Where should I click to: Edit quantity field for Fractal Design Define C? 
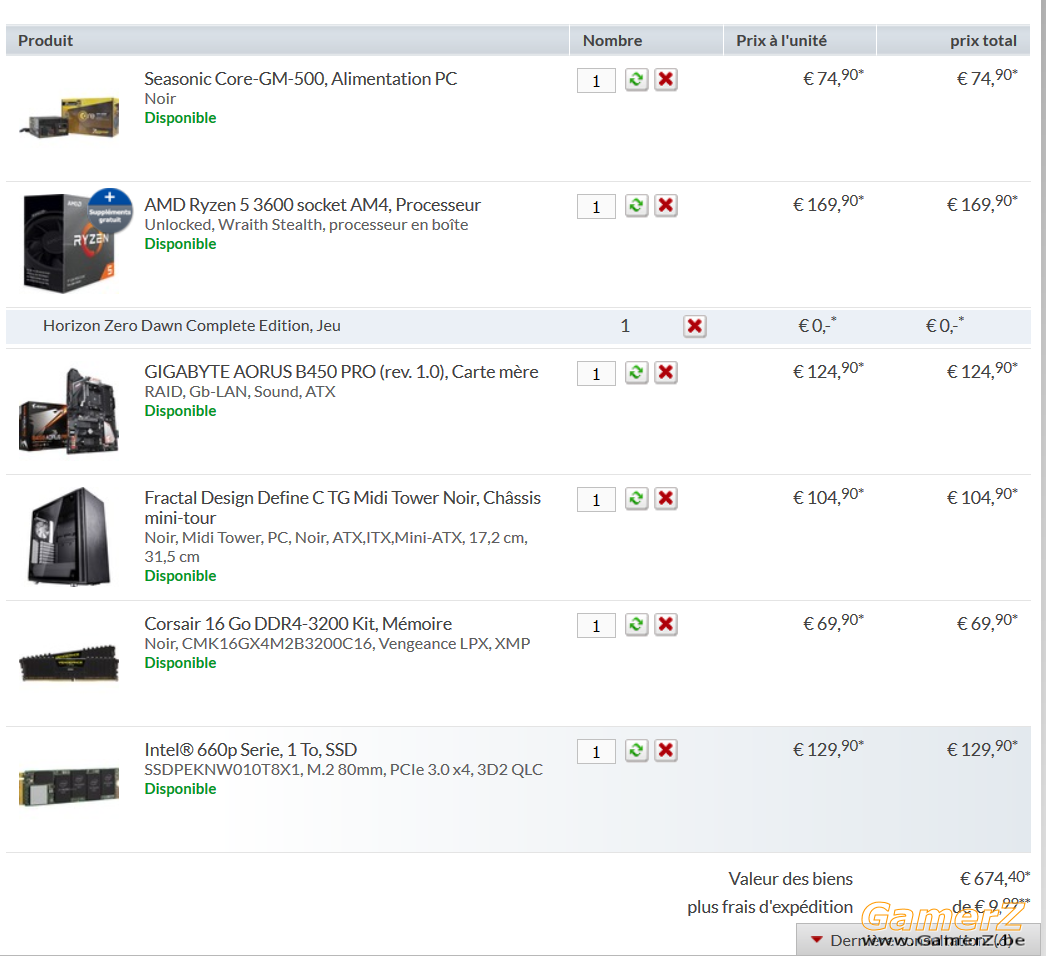tap(596, 500)
